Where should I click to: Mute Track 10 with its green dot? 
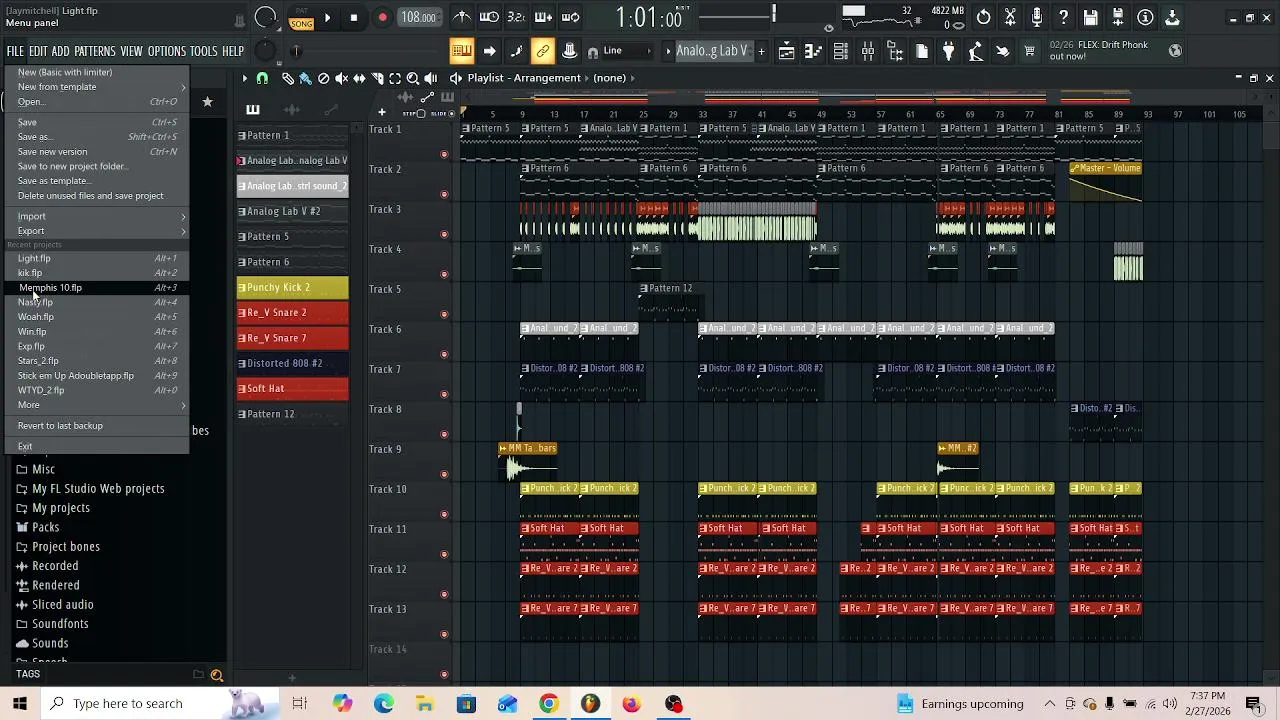[x=444, y=514]
